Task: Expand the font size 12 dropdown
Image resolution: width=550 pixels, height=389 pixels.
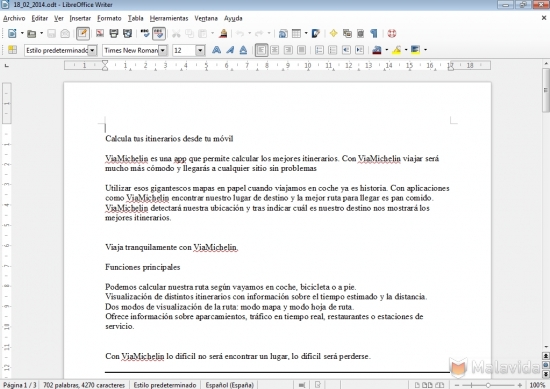Action: click(200, 51)
